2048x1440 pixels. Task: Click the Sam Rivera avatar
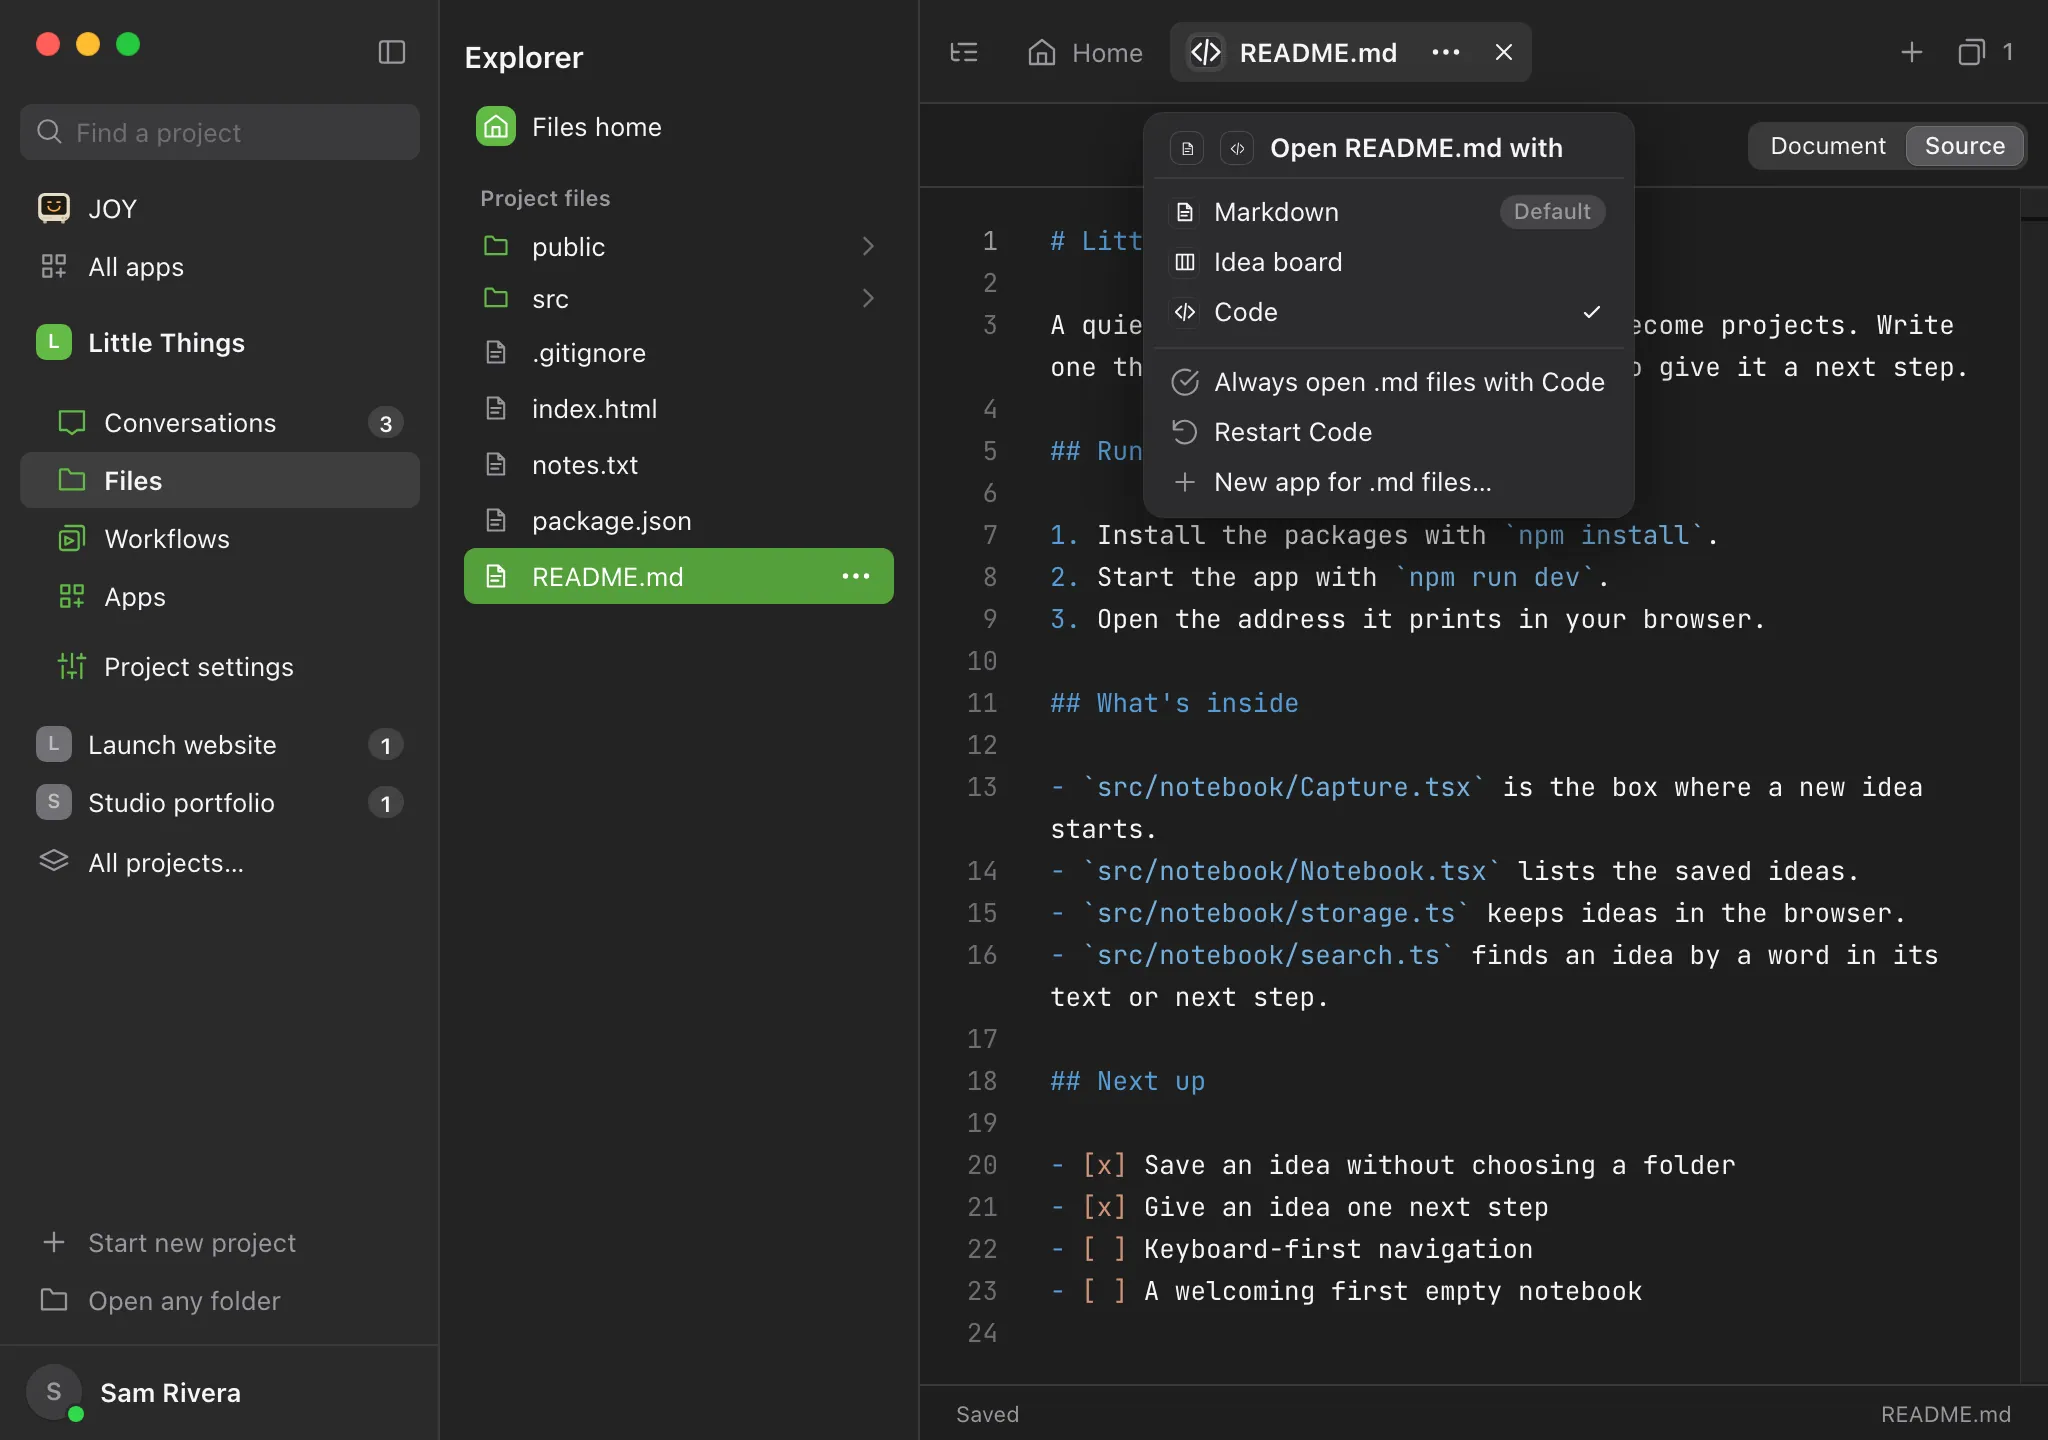coord(54,1392)
